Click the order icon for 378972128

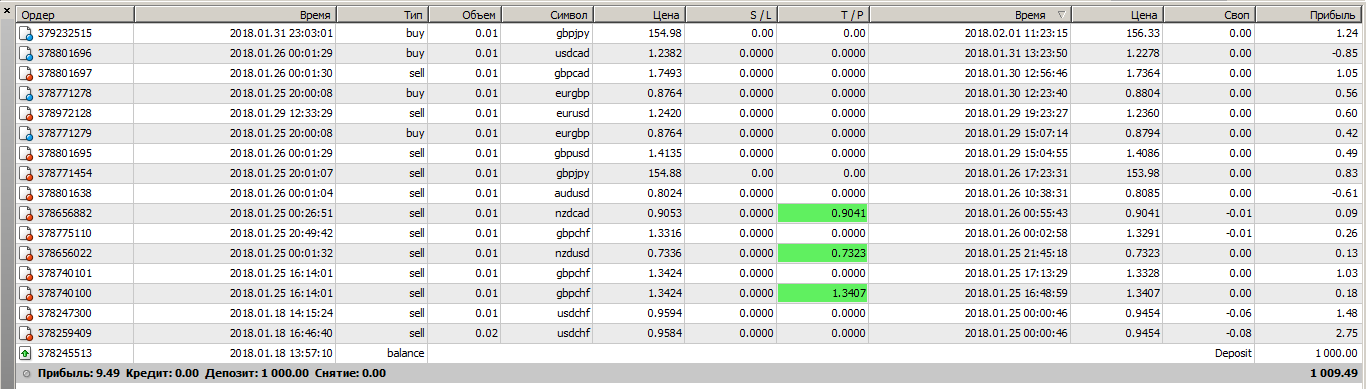[26, 113]
